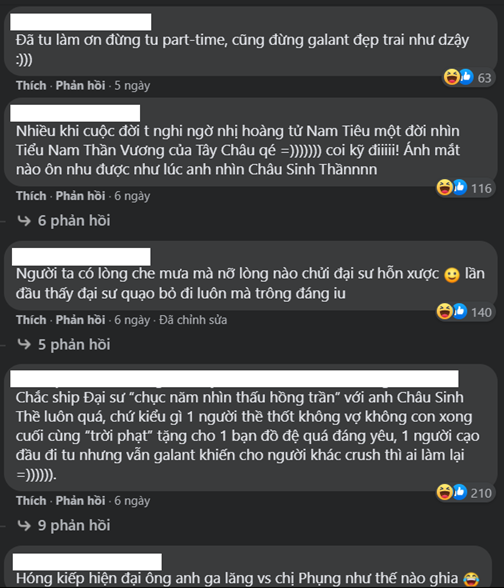Reply to the Chắc ship Đại sư comment
504x588 pixels.
[80, 501]
